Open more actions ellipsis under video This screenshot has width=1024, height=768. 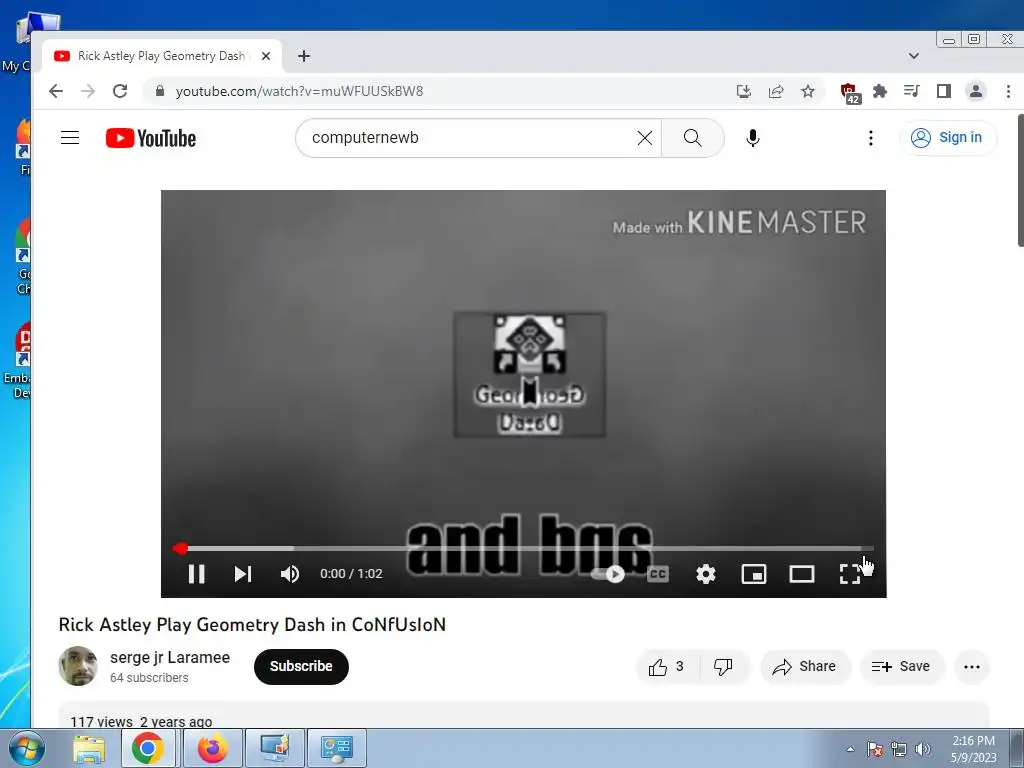972,667
